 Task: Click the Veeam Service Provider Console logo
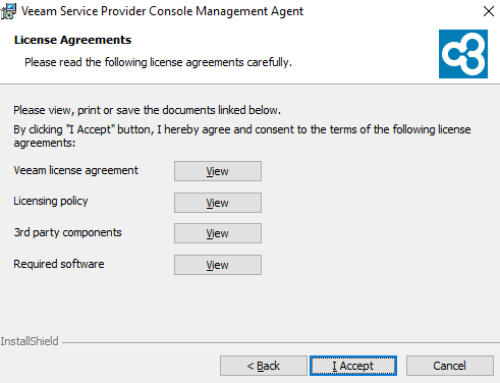point(463,54)
